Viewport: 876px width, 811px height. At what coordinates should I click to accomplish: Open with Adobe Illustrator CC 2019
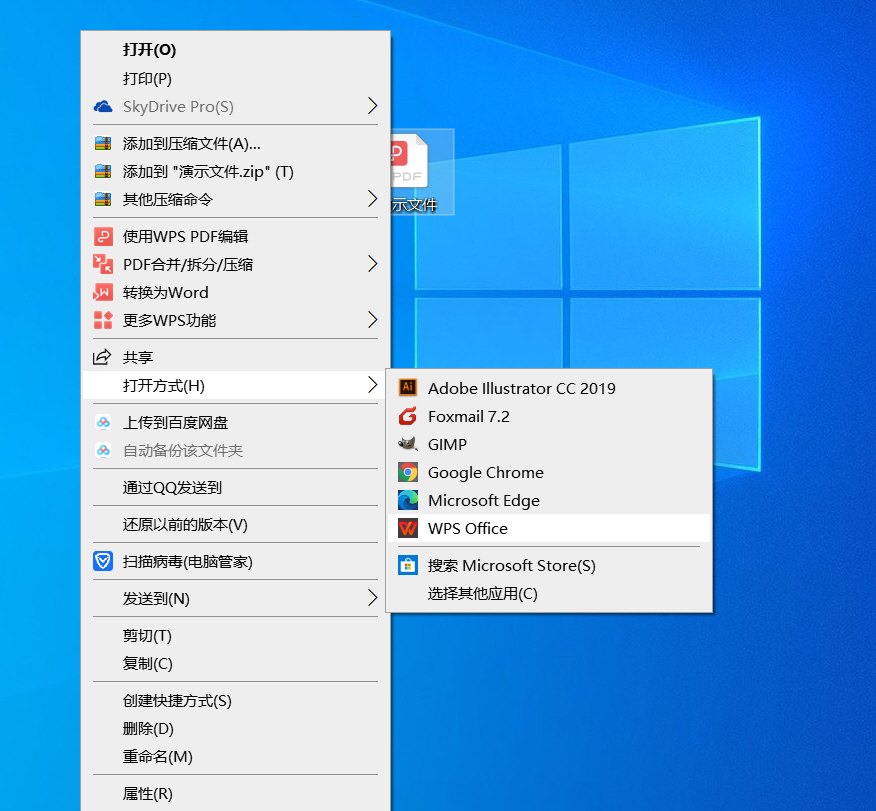click(549, 388)
